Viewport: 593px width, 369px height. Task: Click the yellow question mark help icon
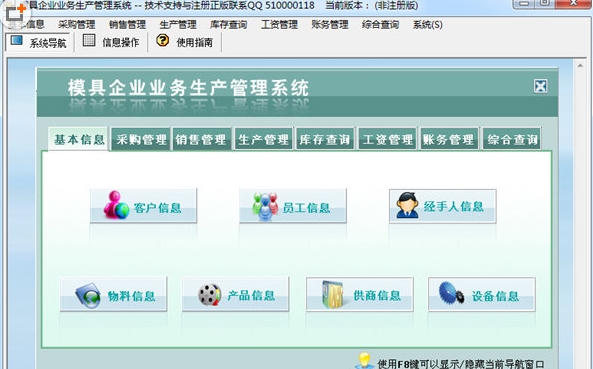coord(163,40)
